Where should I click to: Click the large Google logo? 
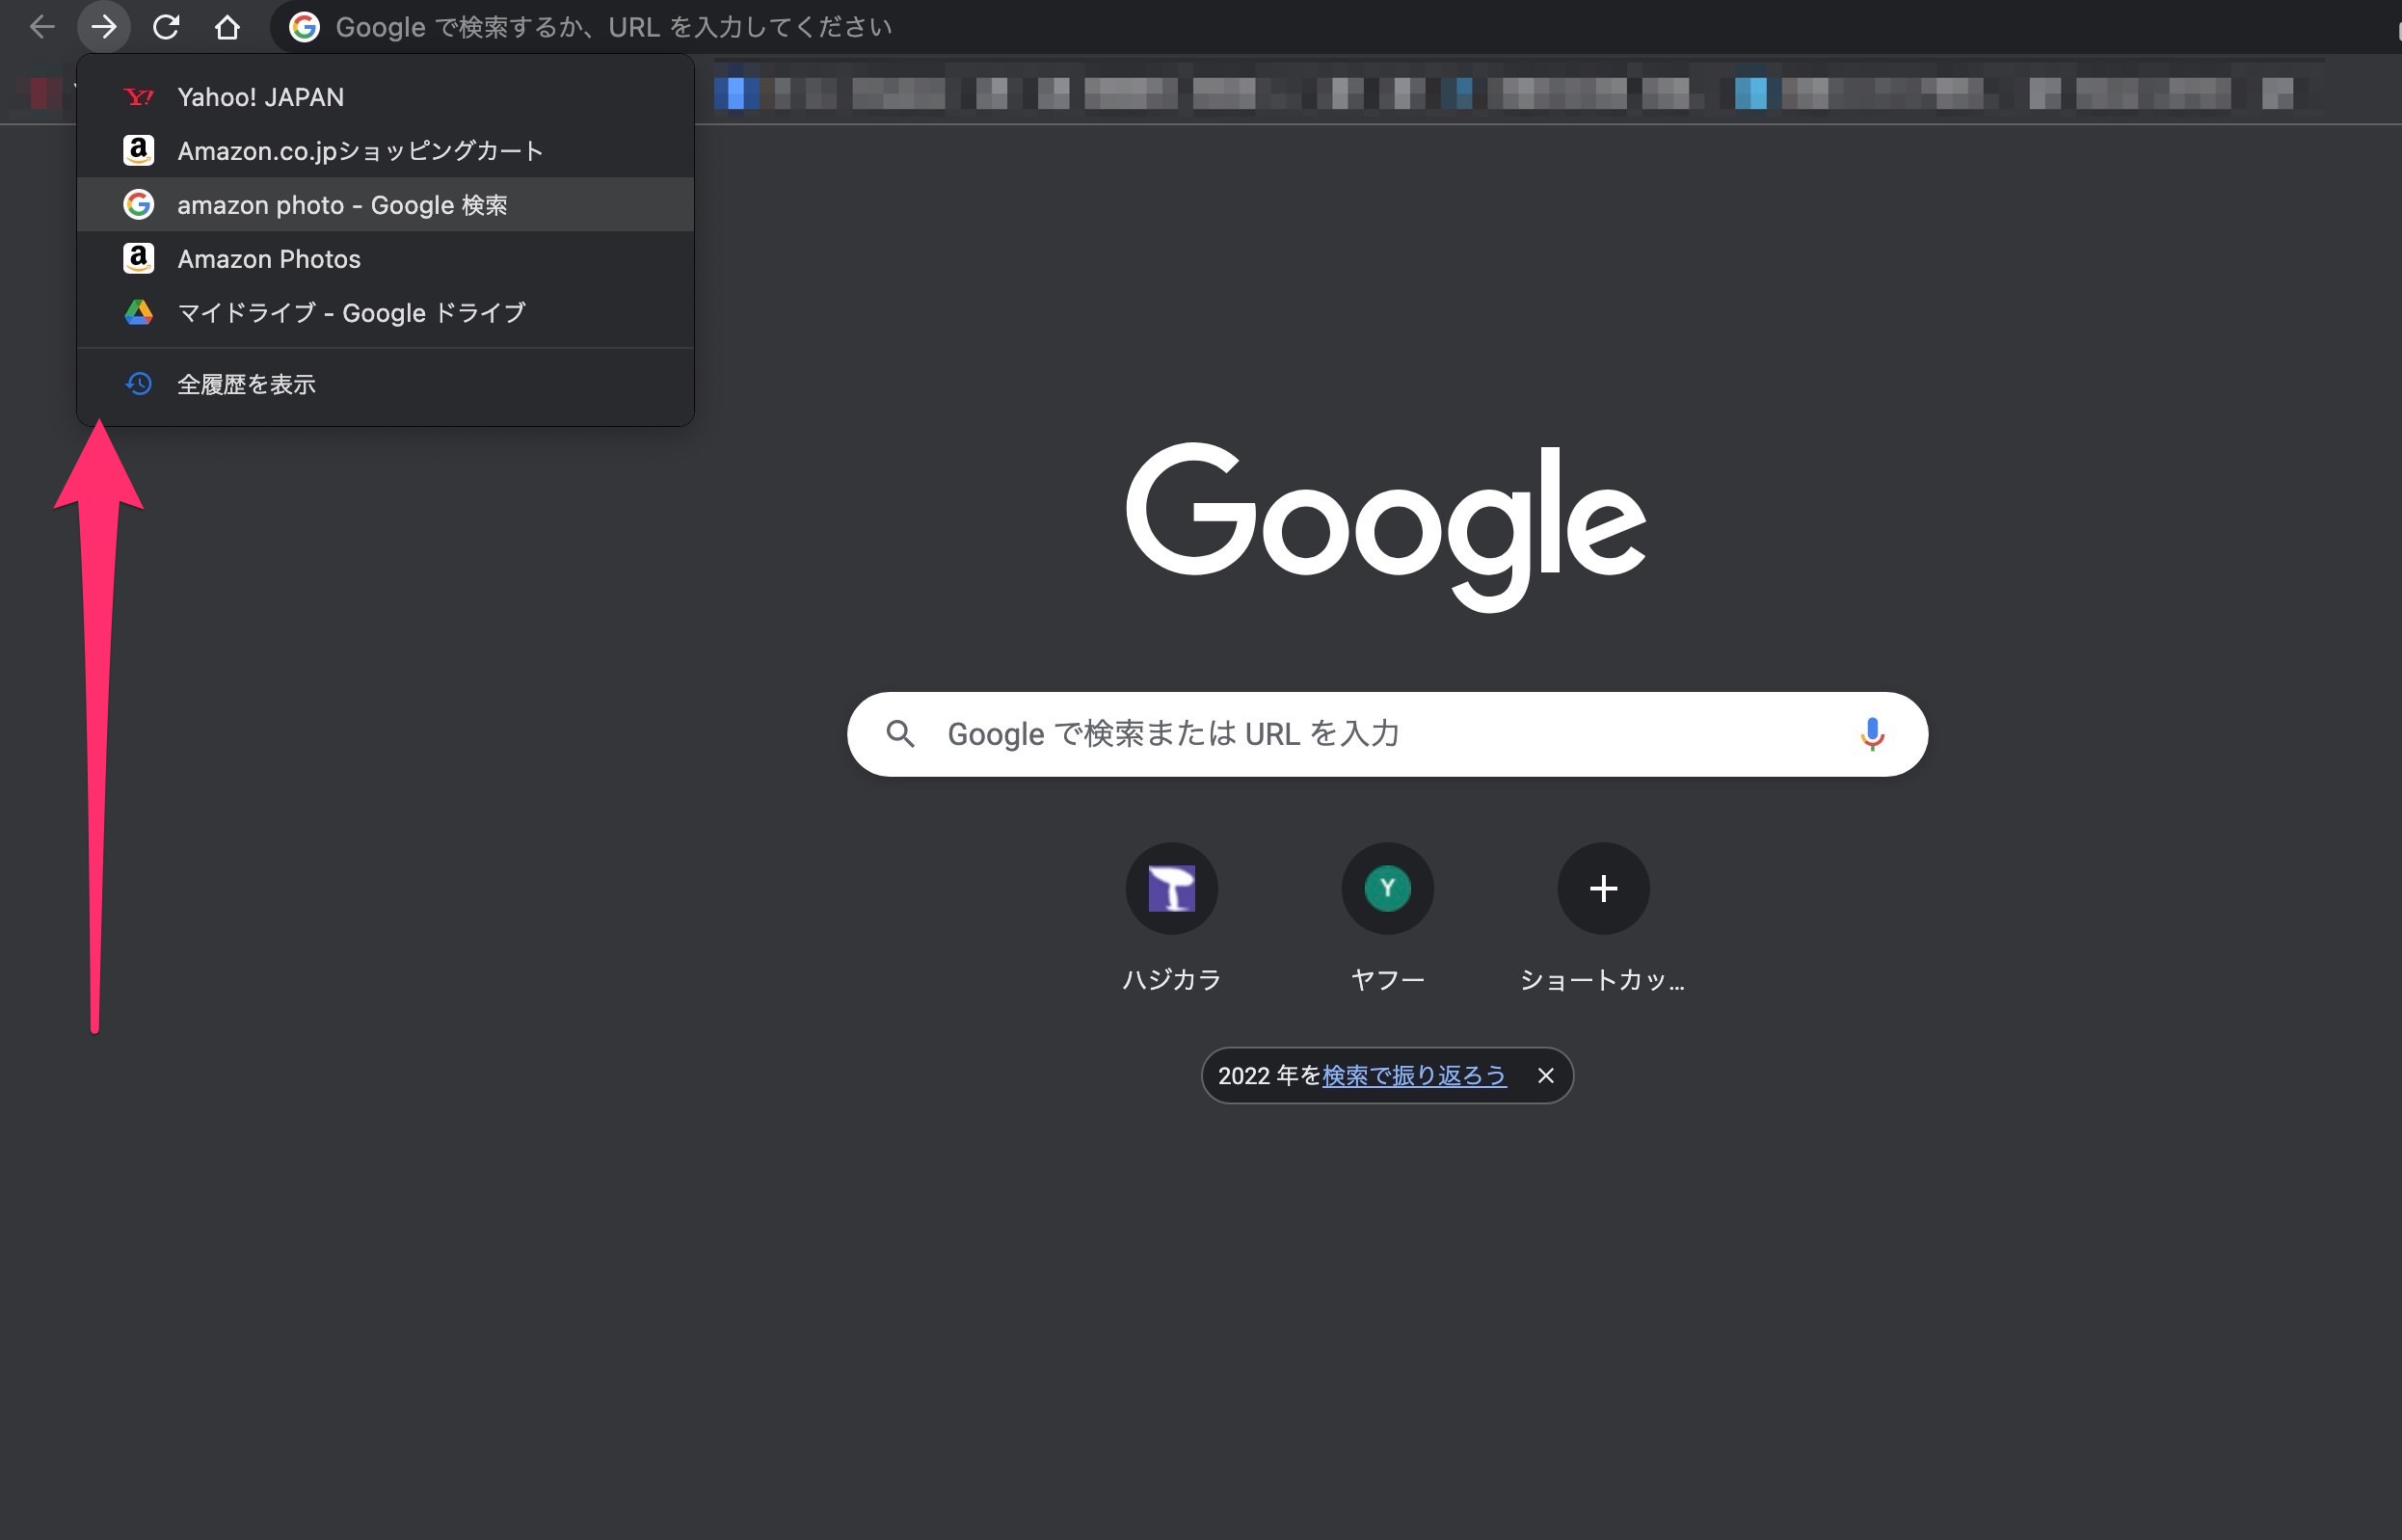1386,526
